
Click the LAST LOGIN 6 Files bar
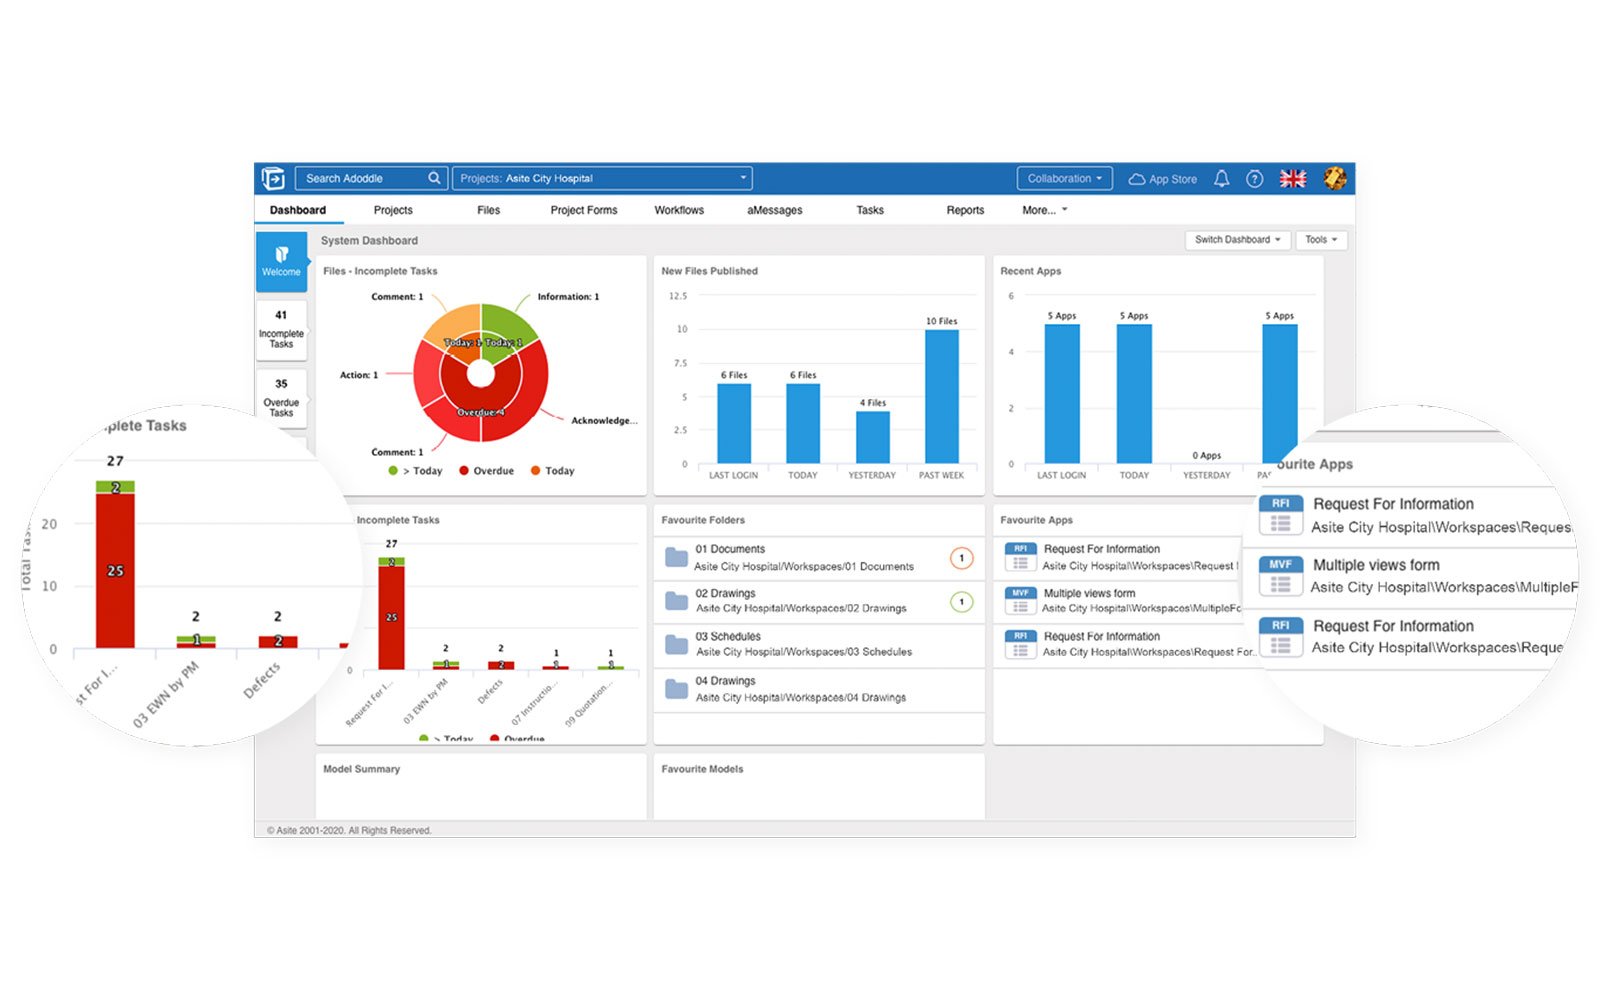click(x=734, y=424)
